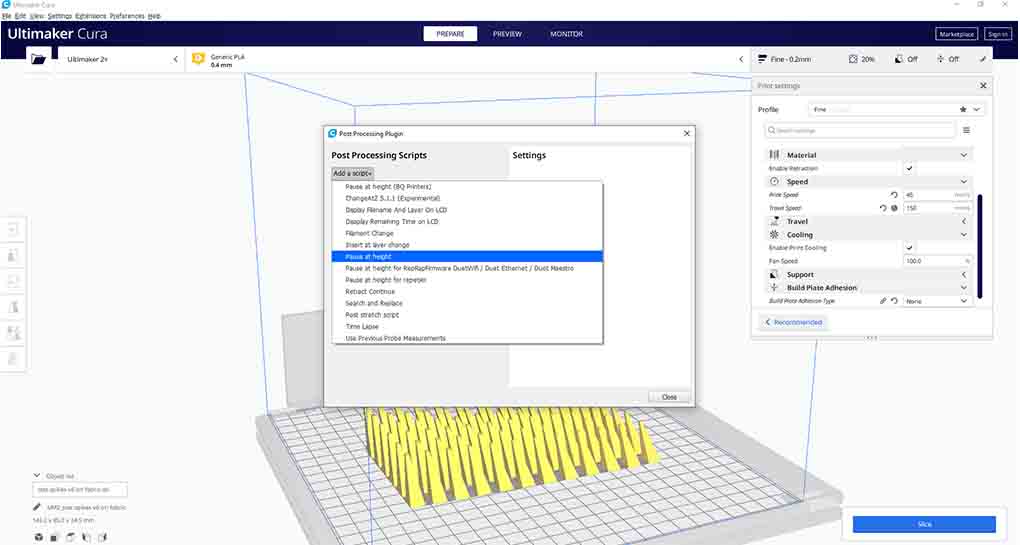Screen dimensions: 1020x545
Task: Collapse the Cooling settings section
Action: point(964,235)
